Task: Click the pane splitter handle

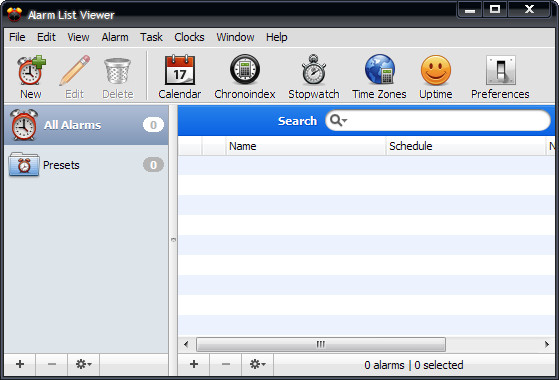Action: coord(173,240)
